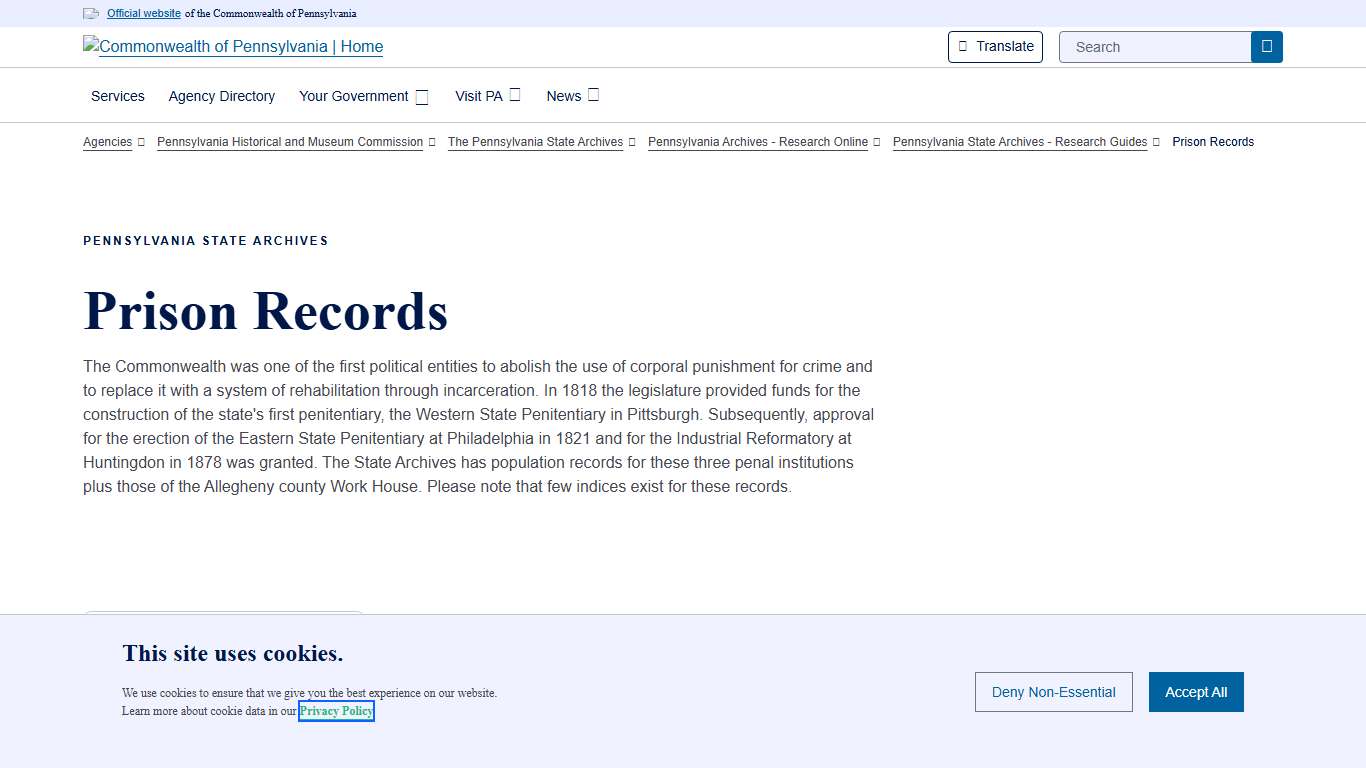Click the Prison Records breadcrumb label
Screen dimensions: 1366x768
pos(1212,142)
